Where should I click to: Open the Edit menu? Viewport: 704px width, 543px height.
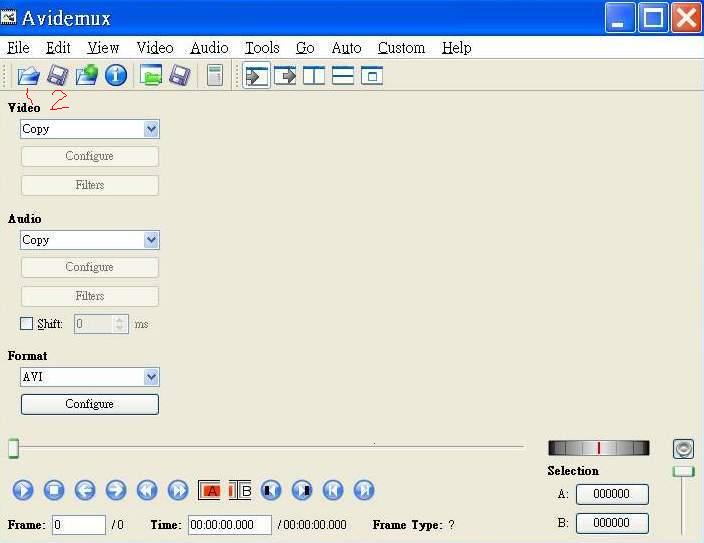click(58, 48)
